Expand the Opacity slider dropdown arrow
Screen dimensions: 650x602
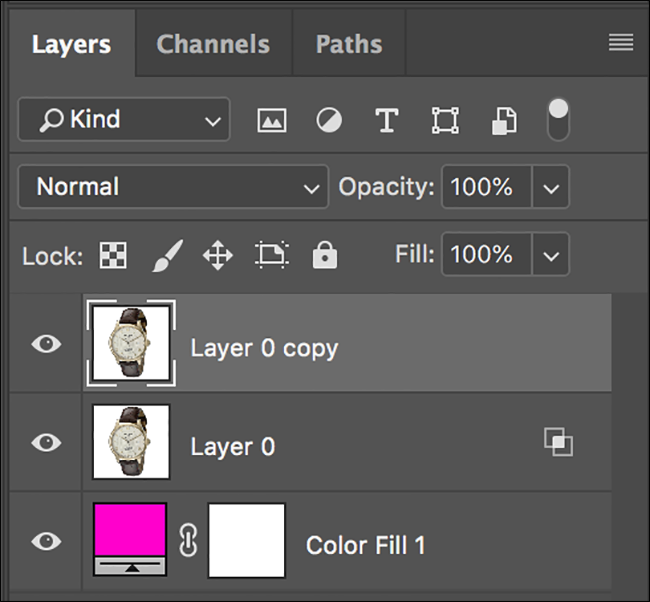tap(550, 187)
